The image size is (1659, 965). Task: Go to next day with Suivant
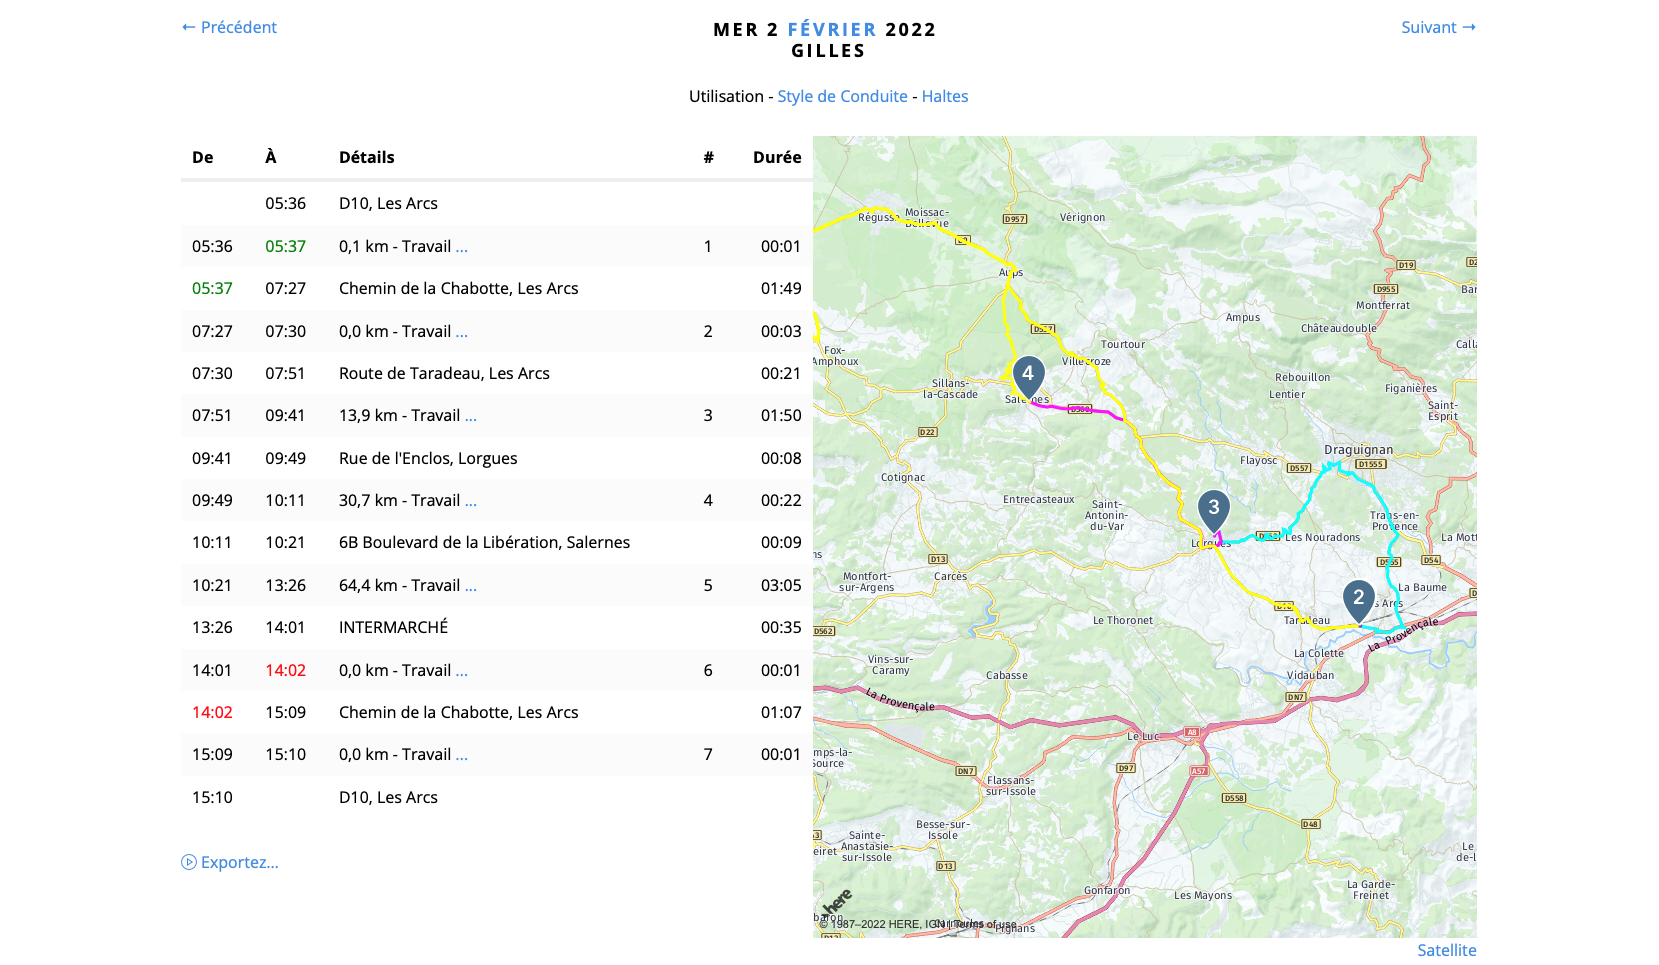point(1437,27)
